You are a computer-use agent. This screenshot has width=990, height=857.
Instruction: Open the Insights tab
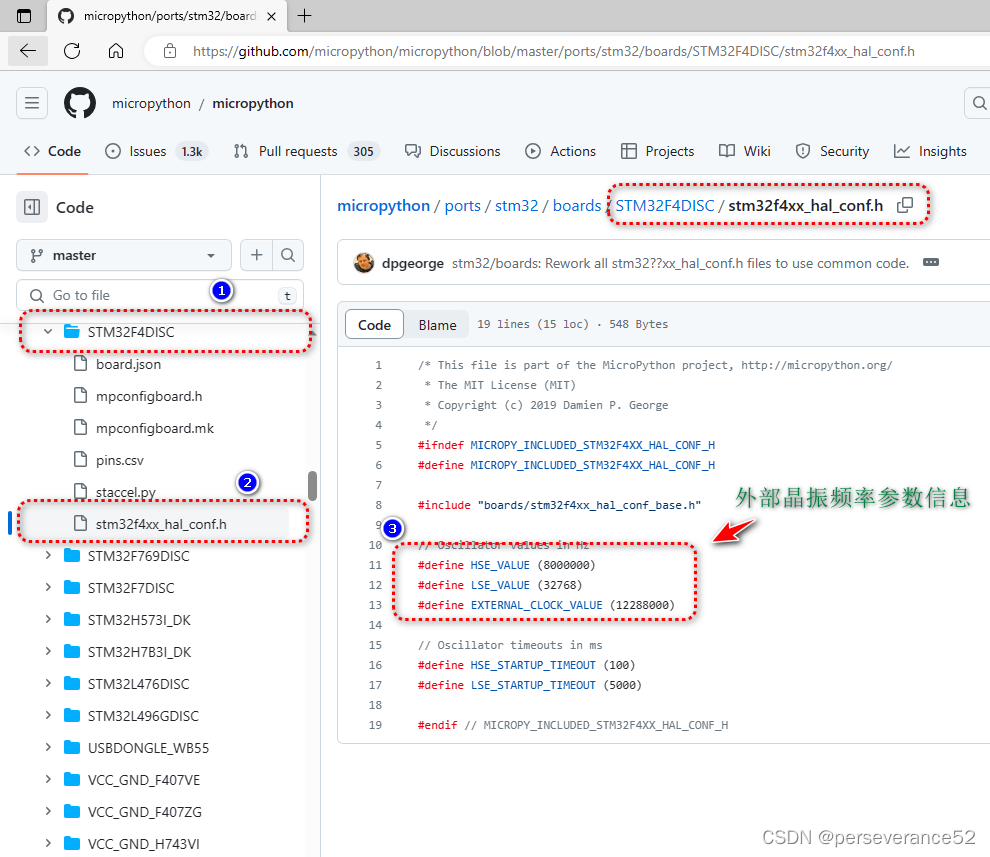tap(930, 152)
